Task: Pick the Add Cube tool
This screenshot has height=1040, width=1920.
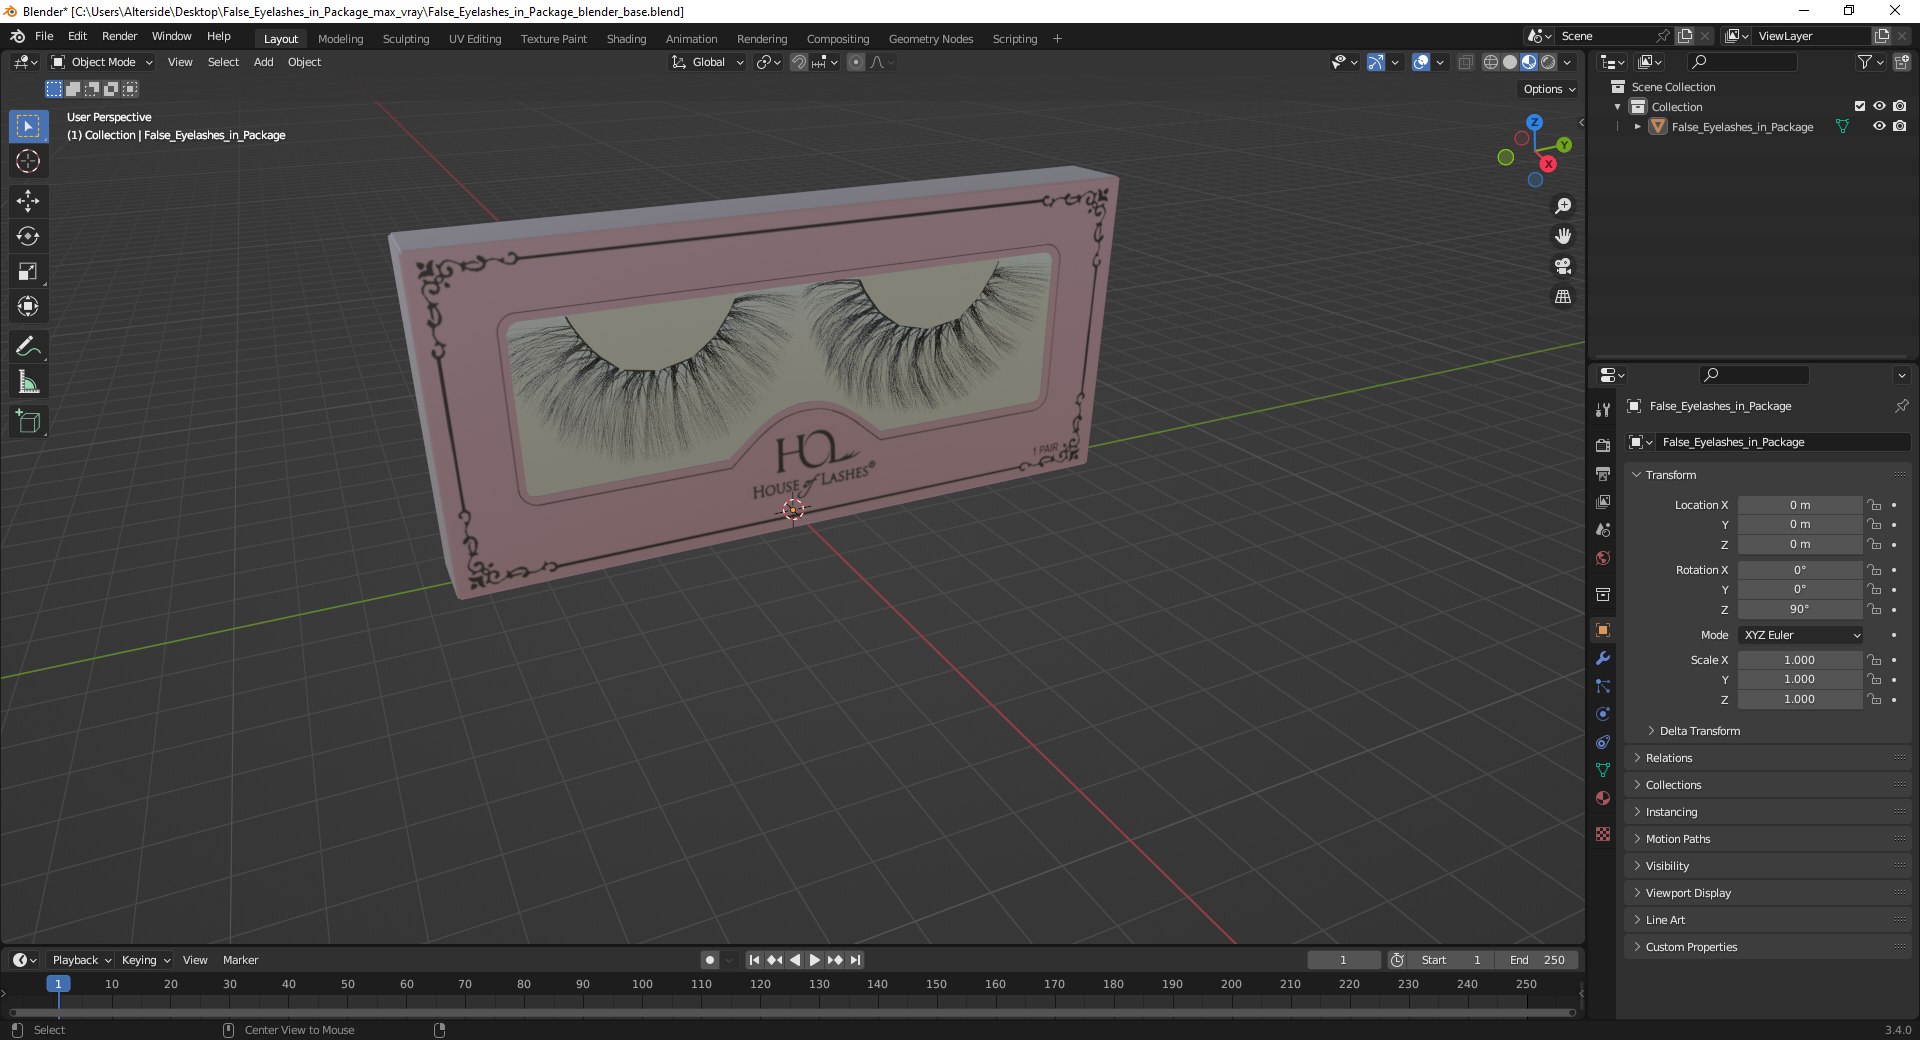Action: (x=28, y=422)
